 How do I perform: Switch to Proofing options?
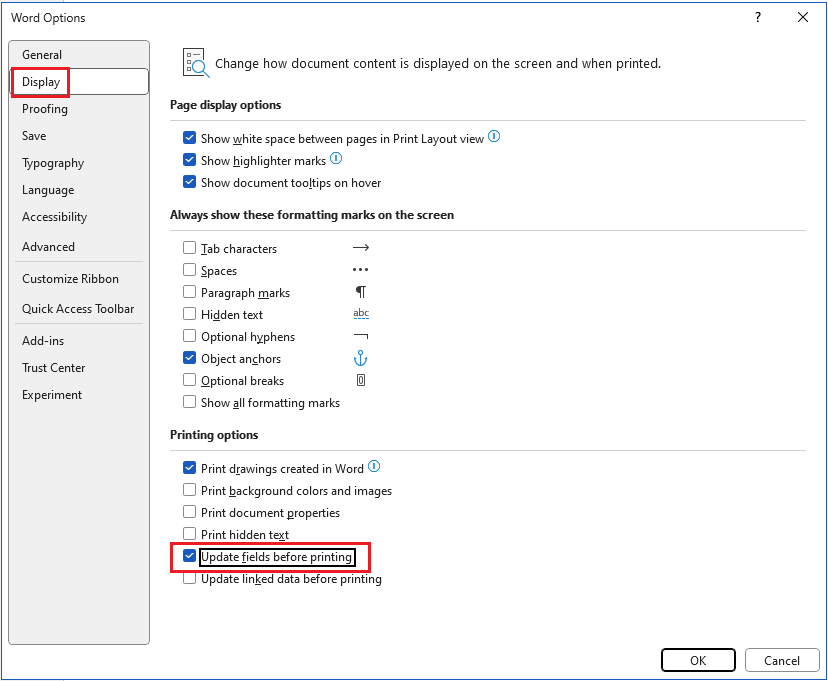click(79, 109)
